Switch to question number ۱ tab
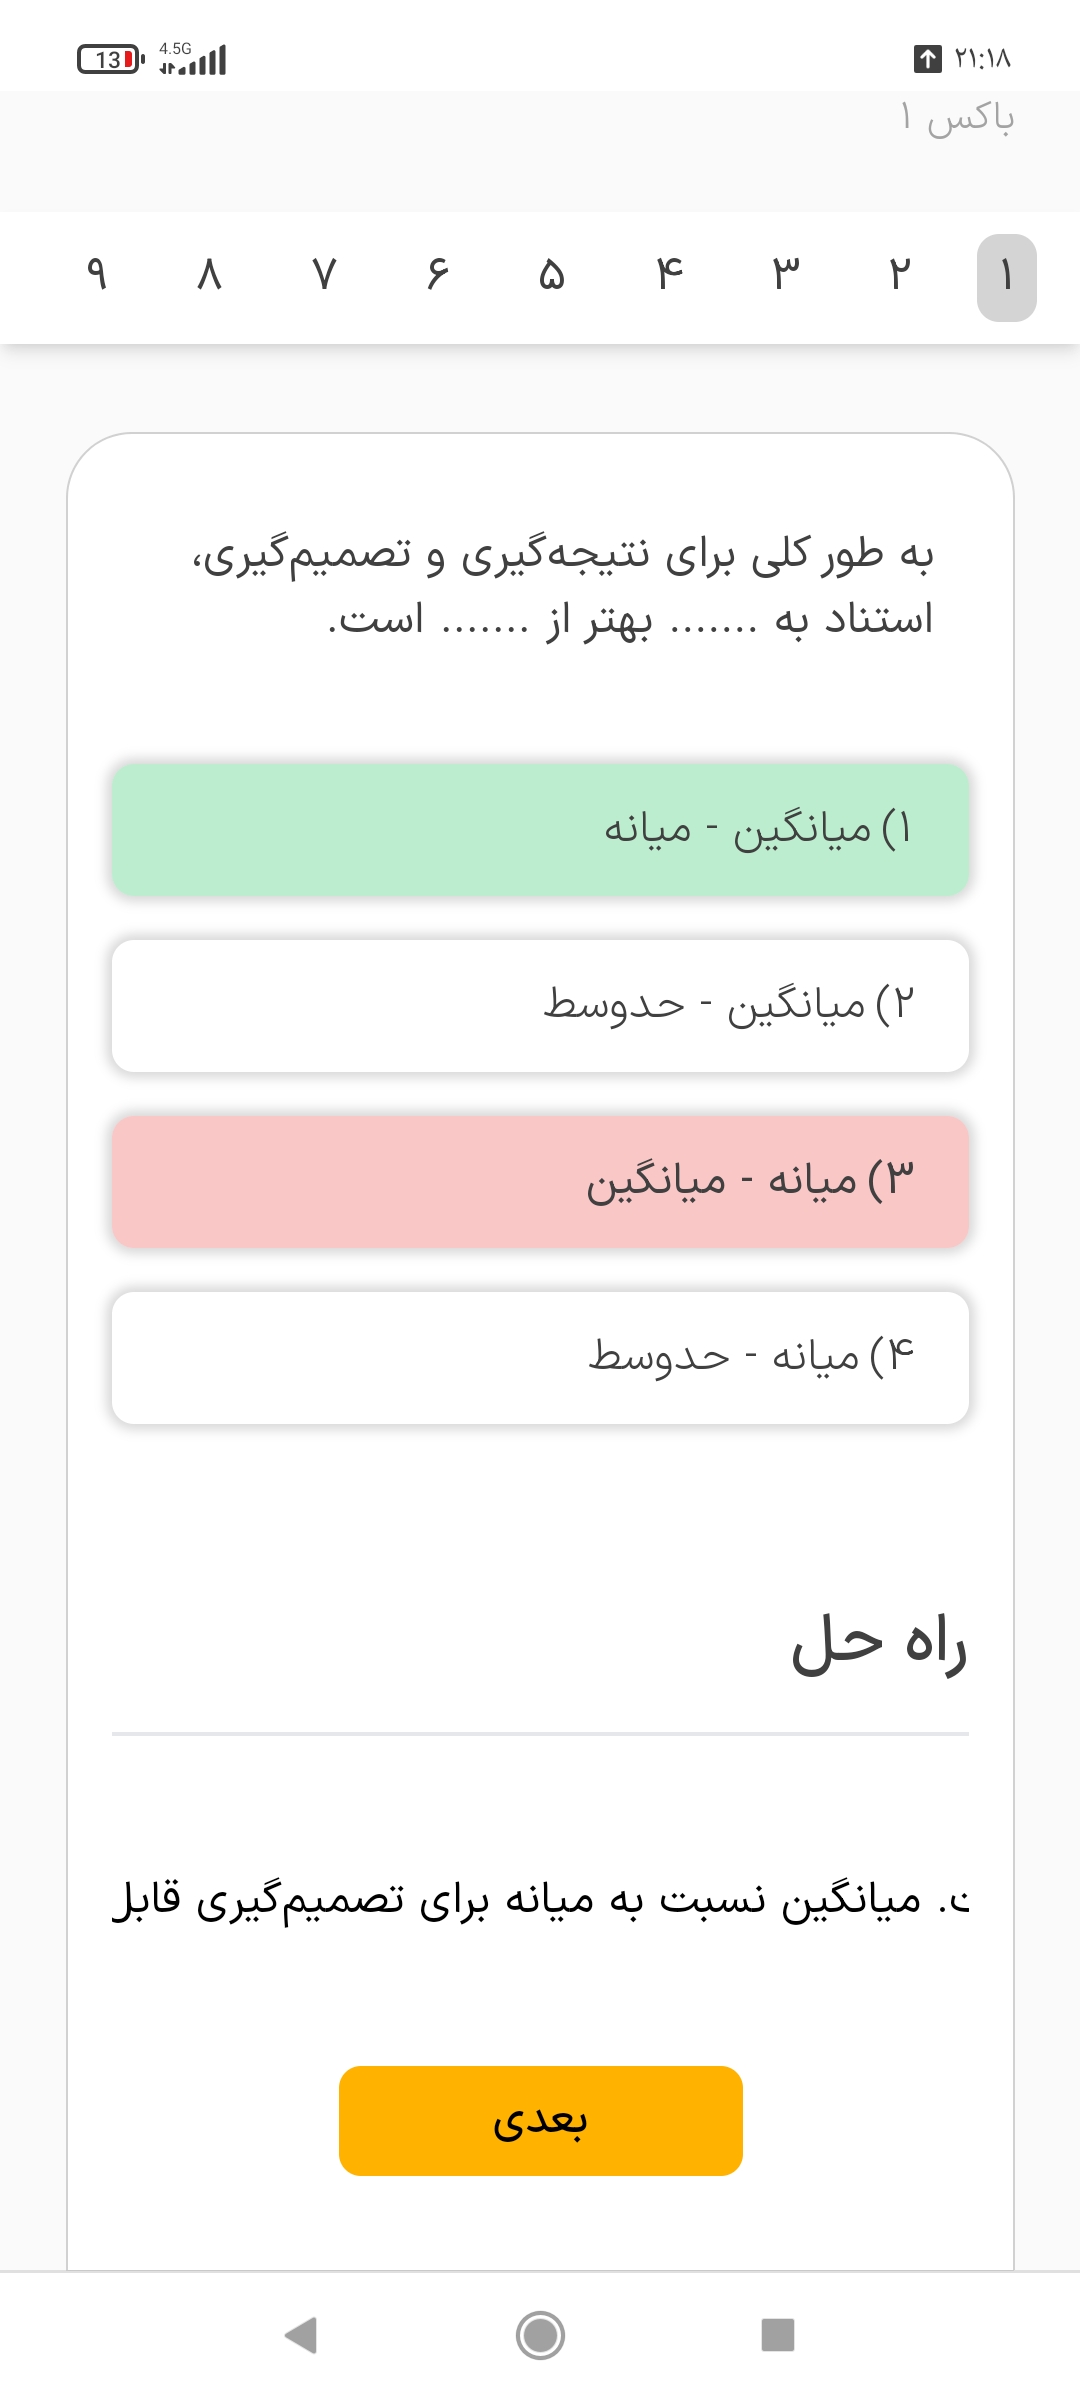Screen dimensions: 1080x2400 click(1006, 277)
